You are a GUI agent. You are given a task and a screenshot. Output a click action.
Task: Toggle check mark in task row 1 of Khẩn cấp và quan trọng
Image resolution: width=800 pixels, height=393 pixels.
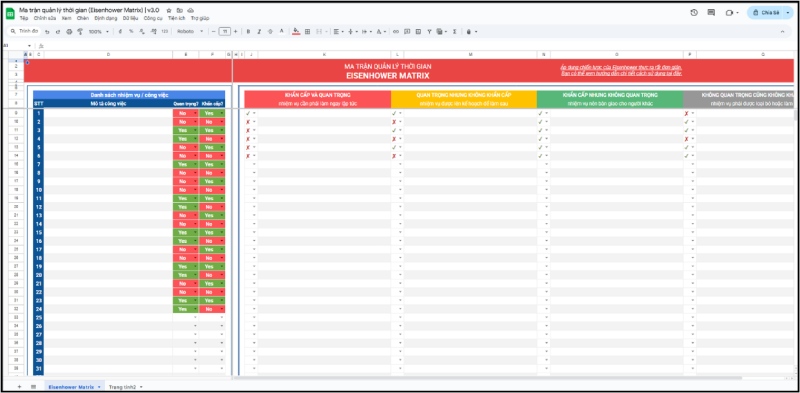(248, 113)
